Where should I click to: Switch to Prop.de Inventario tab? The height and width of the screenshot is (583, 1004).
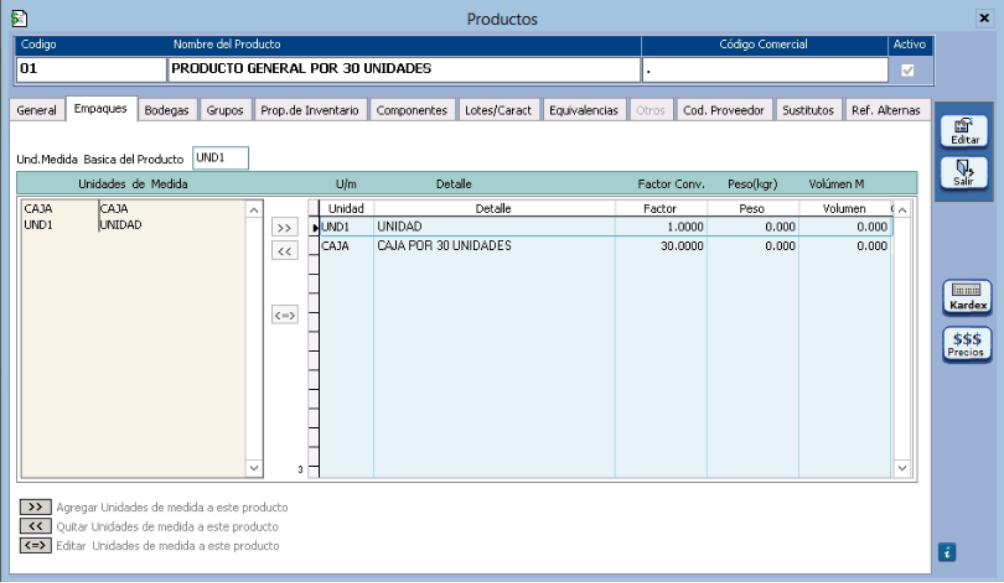point(310,110)
